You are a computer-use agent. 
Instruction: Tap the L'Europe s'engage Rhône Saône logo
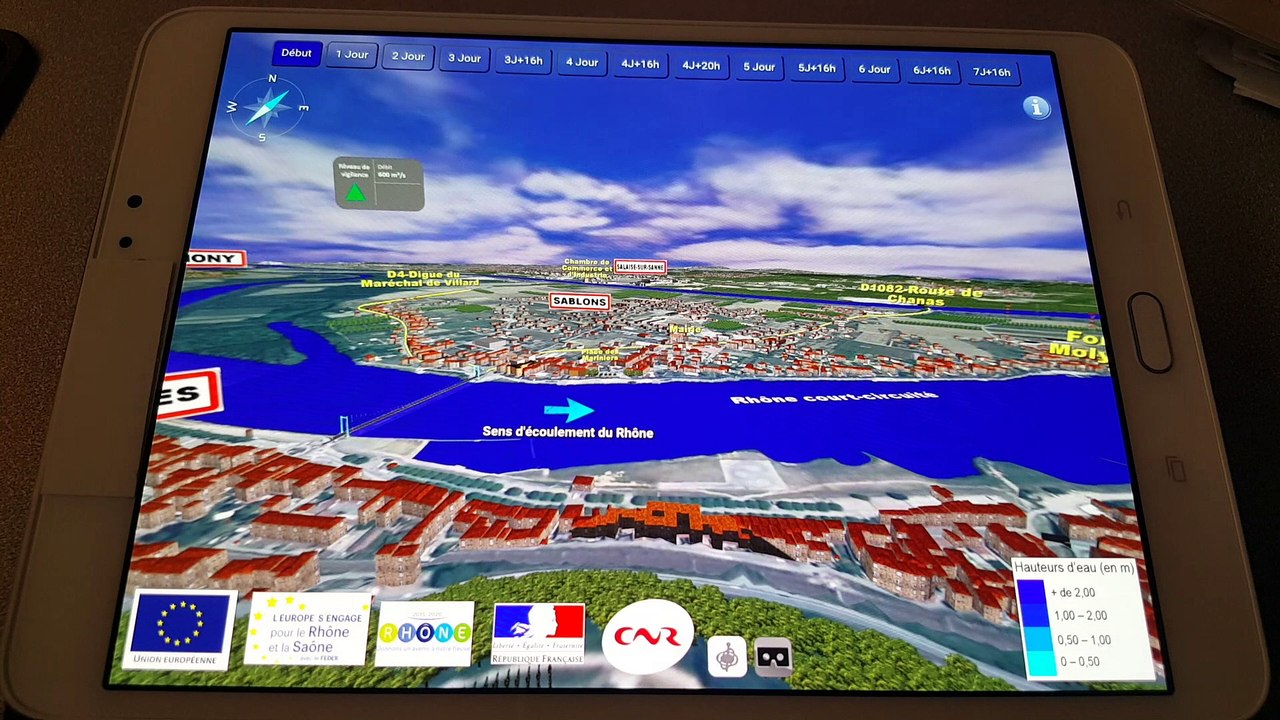[x=308, y=628]
